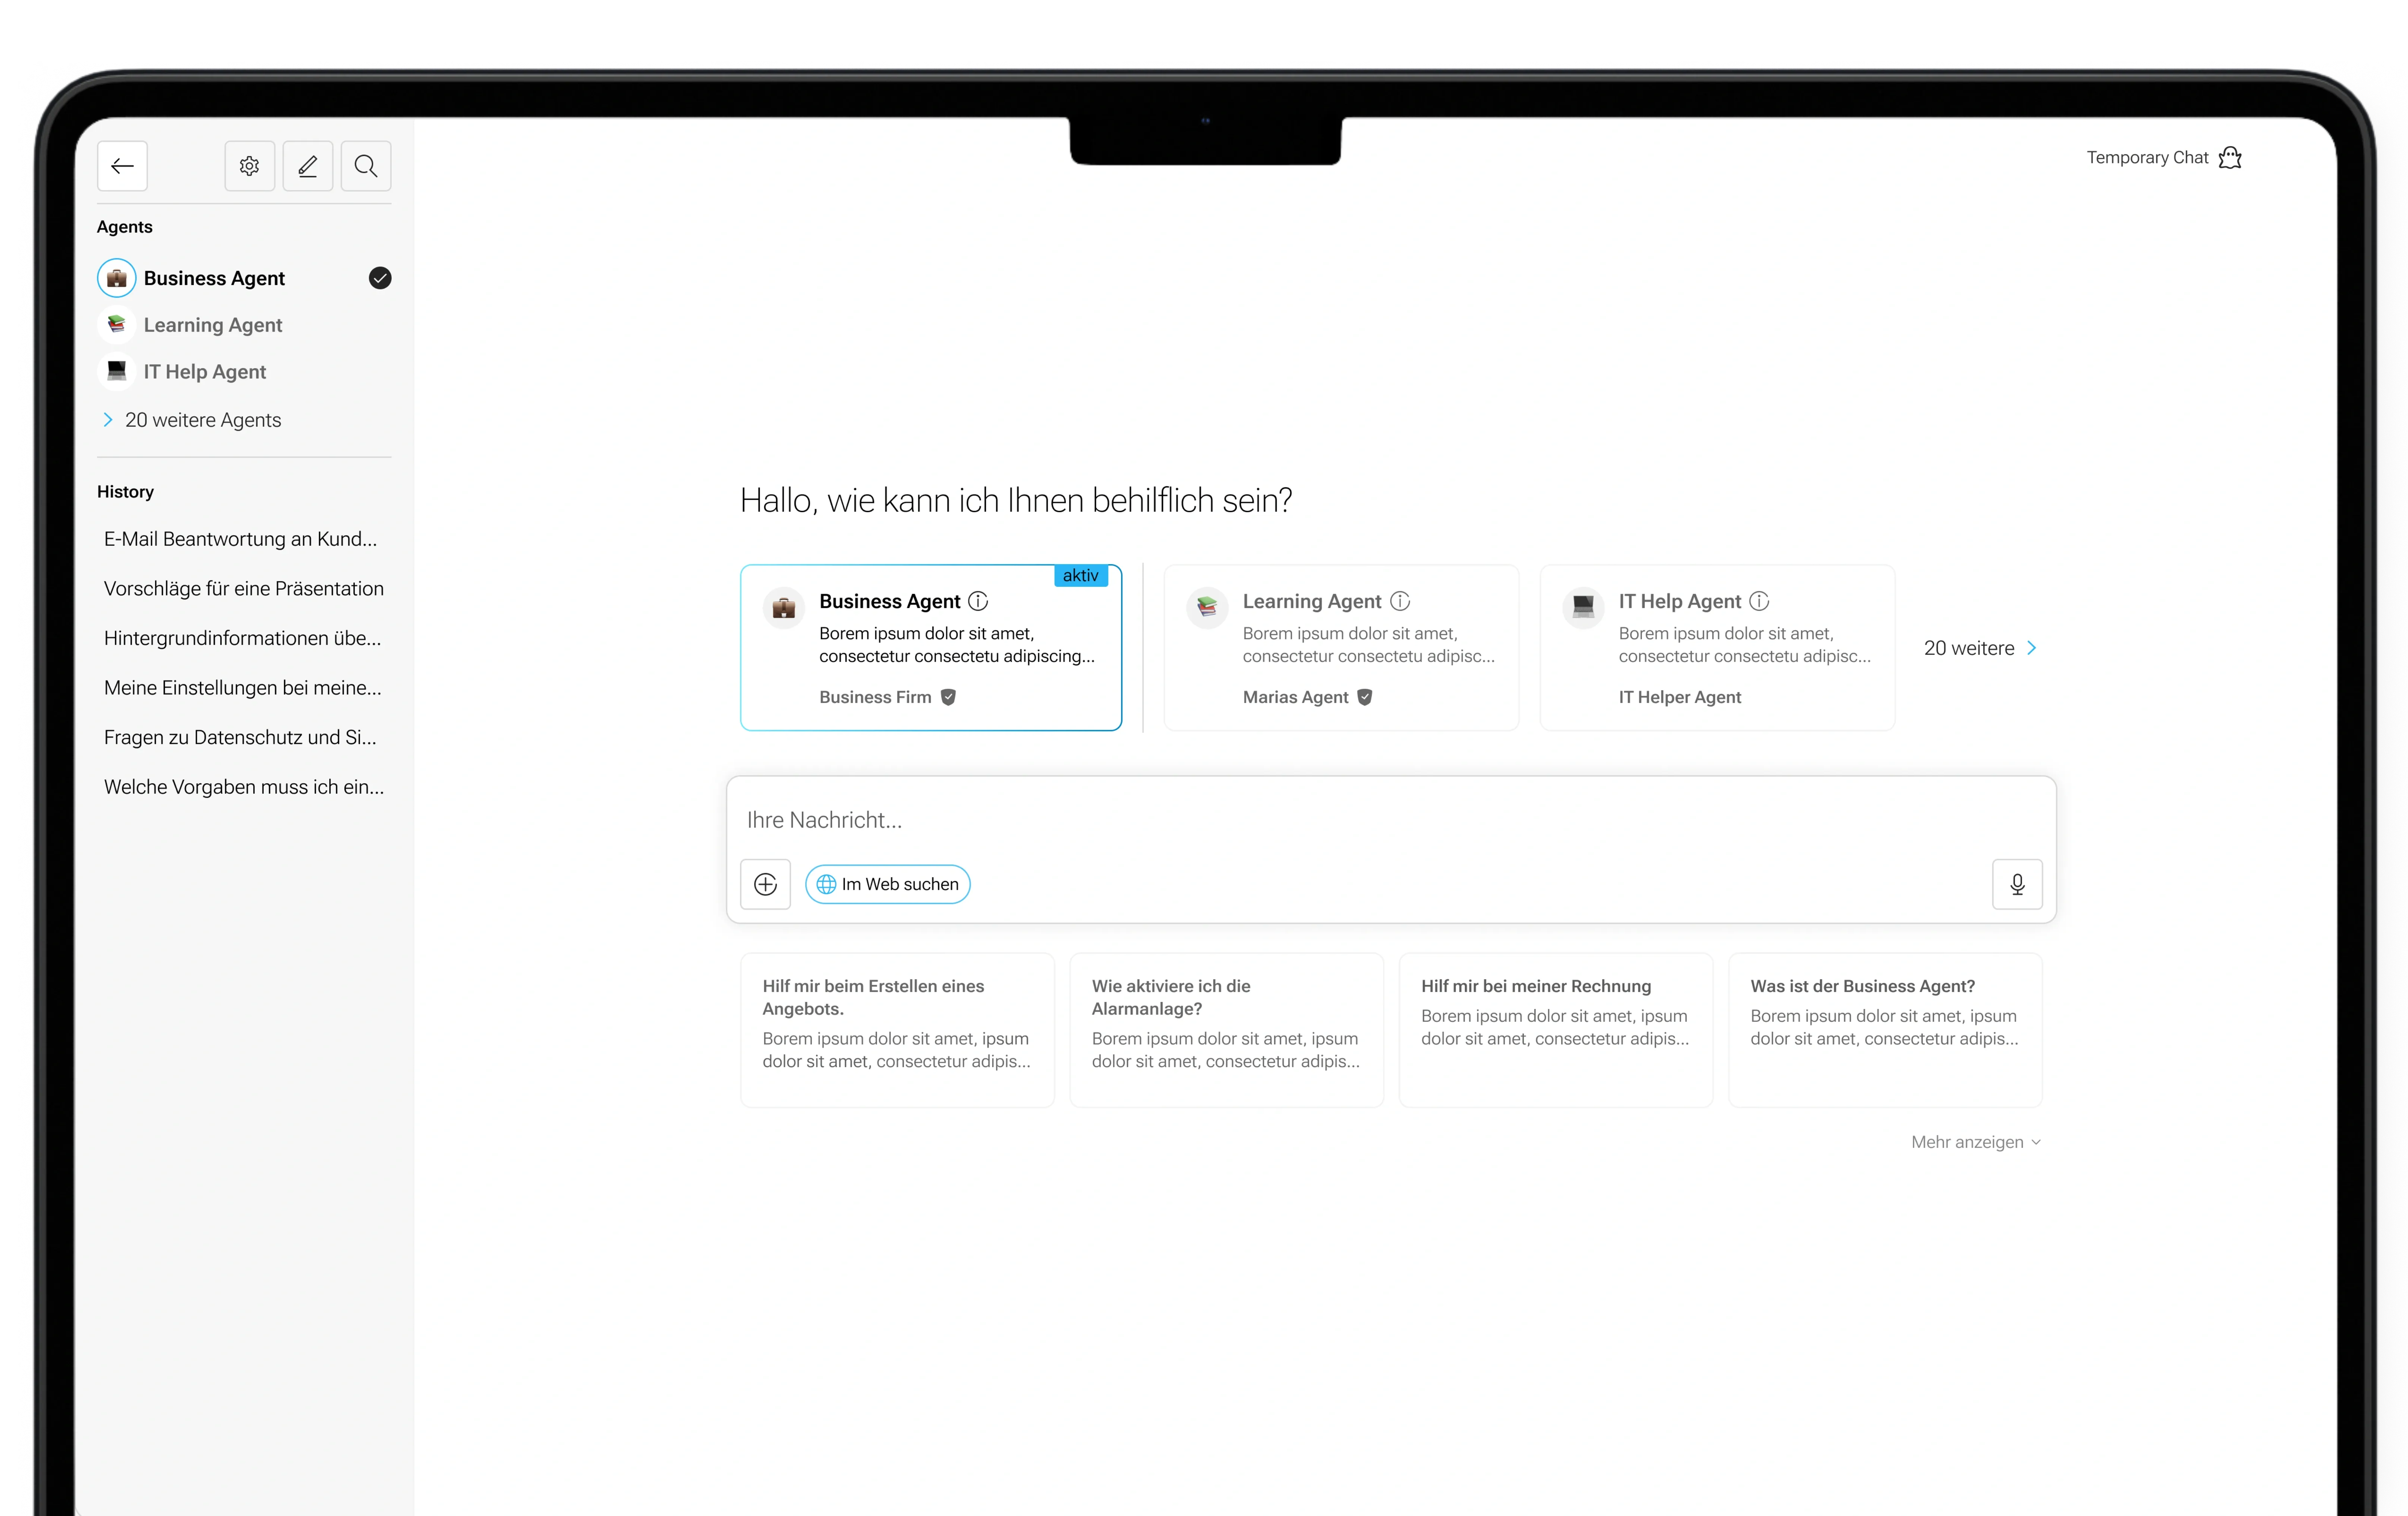This screenshot has height=1516, width=2408.
Task: Expand suggestions with Mehr anzeigen
Action: (1975, 1142)
